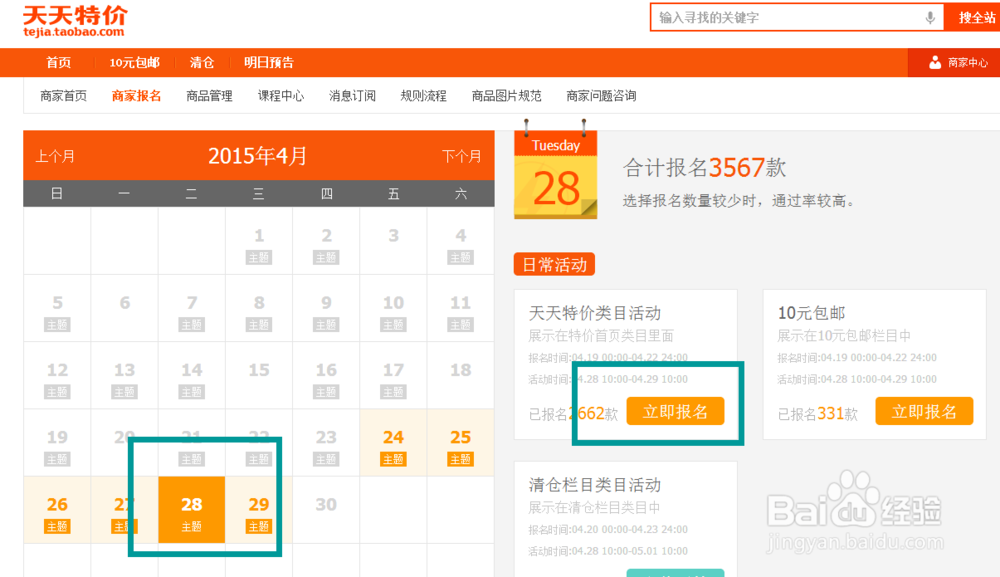Go to next month via 下个月
Screen dimensions: 1000x577
tap(462, 156)
